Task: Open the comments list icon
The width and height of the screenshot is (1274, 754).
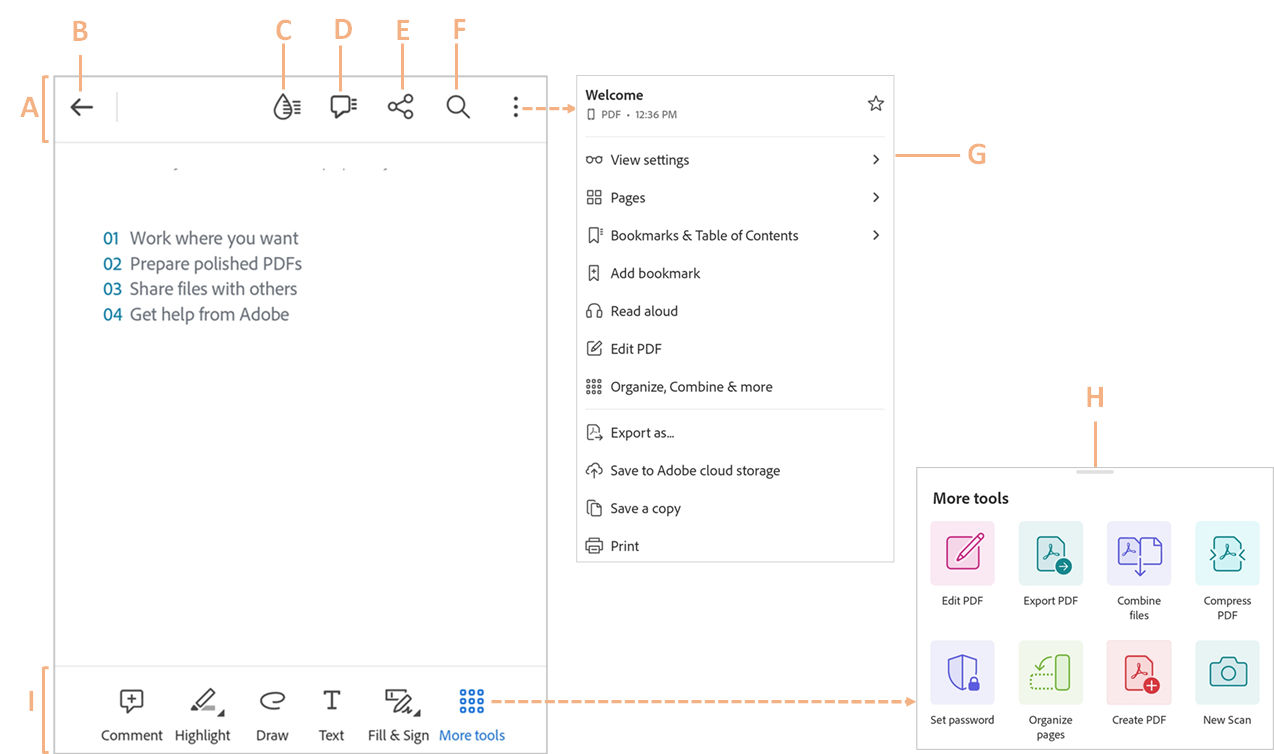Action: point(343,107)
